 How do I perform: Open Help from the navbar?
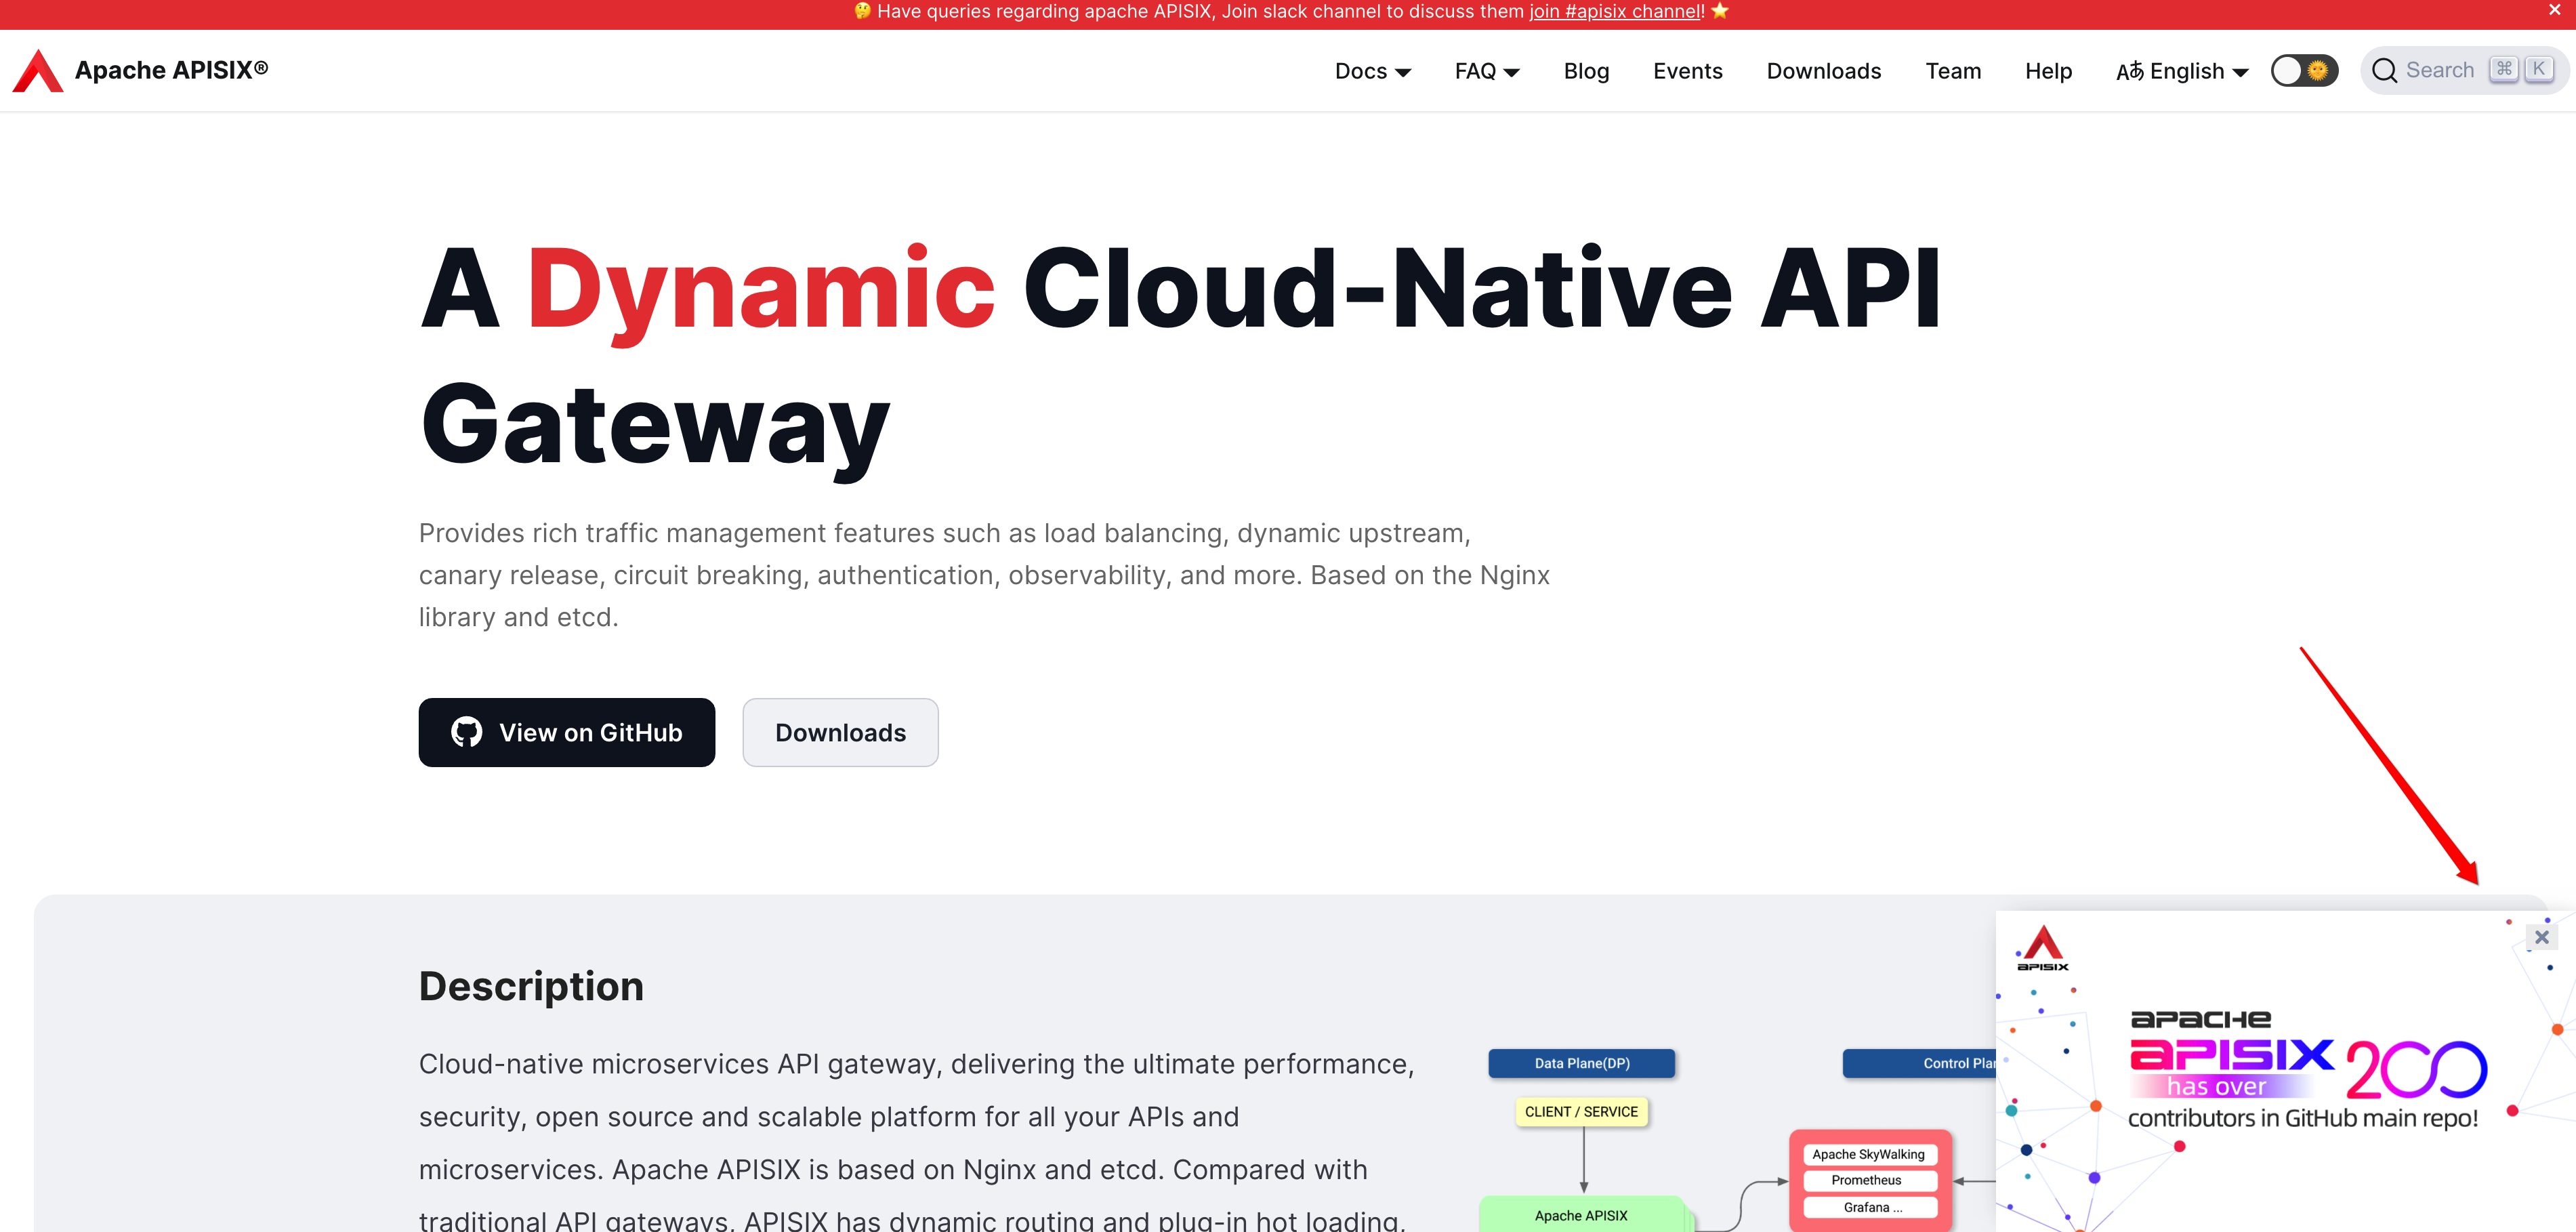(2048, 71)
